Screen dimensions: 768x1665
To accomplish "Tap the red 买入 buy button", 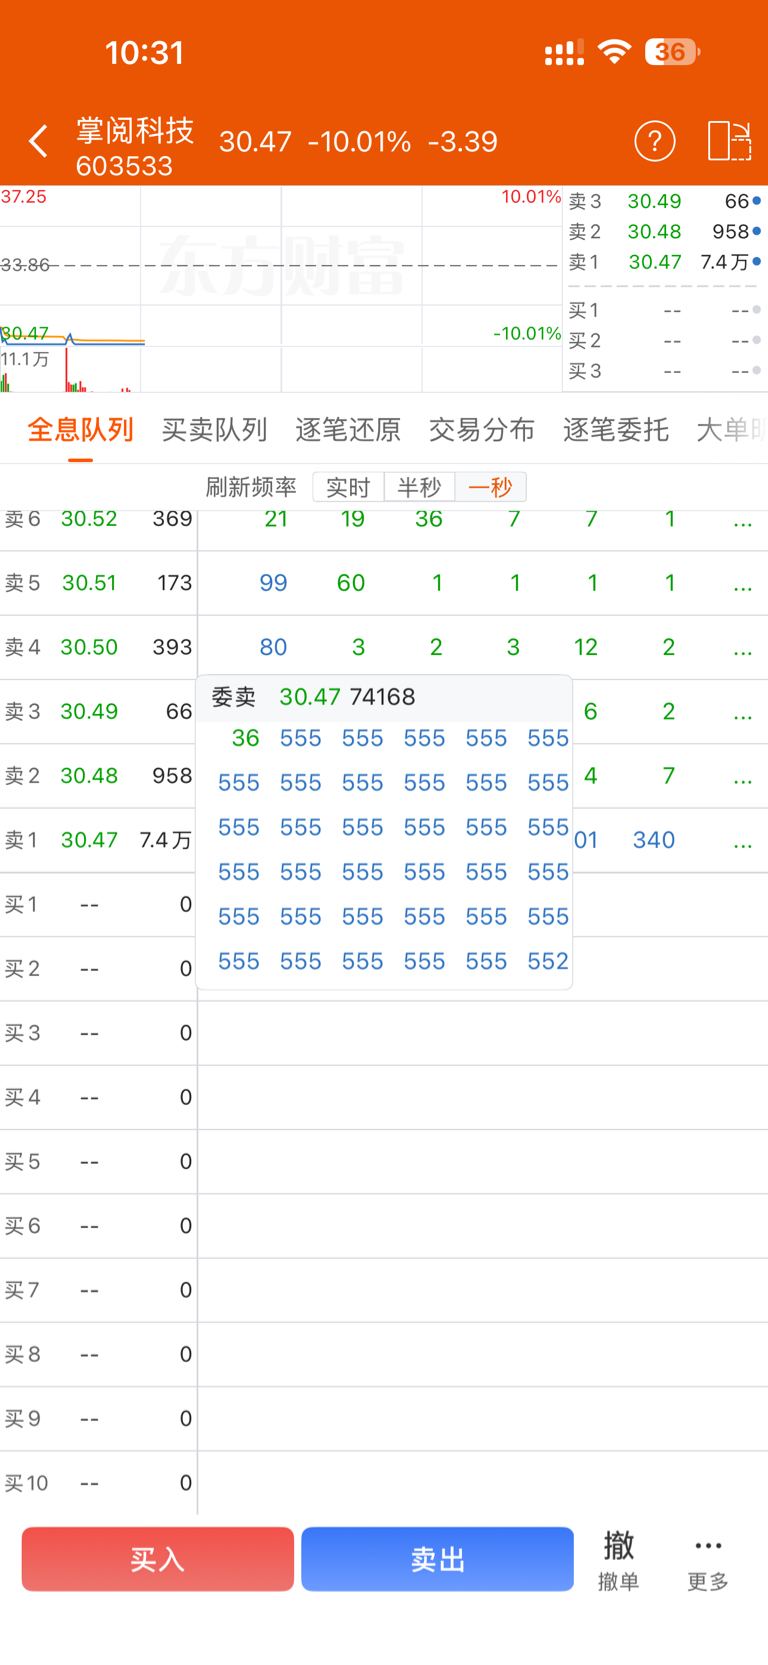I will click(x=158, y=1559).
